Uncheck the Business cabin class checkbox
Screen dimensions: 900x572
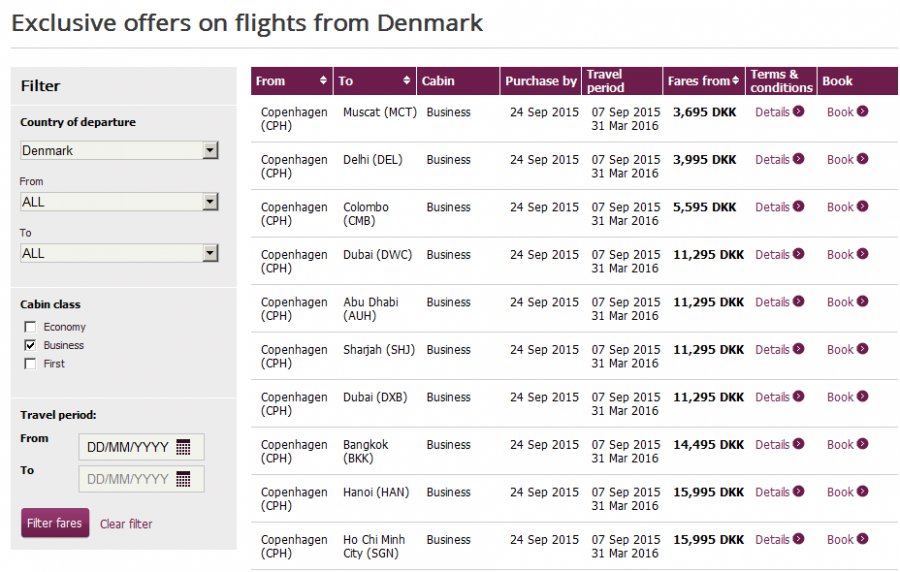tap(30, 345)
